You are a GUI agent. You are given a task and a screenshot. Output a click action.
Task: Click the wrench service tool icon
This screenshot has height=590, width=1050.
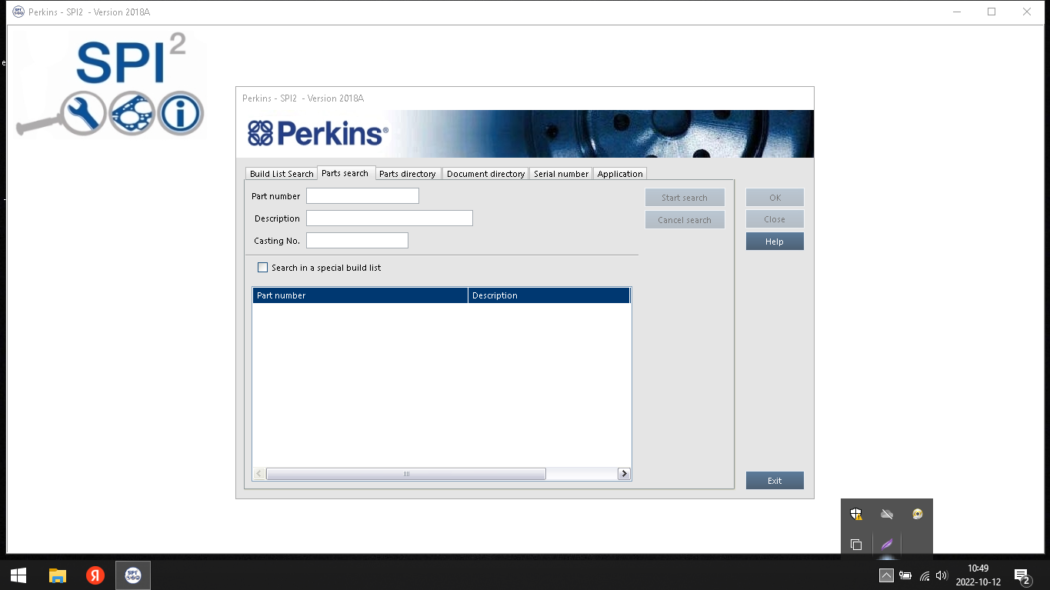(x=83, y=113)
